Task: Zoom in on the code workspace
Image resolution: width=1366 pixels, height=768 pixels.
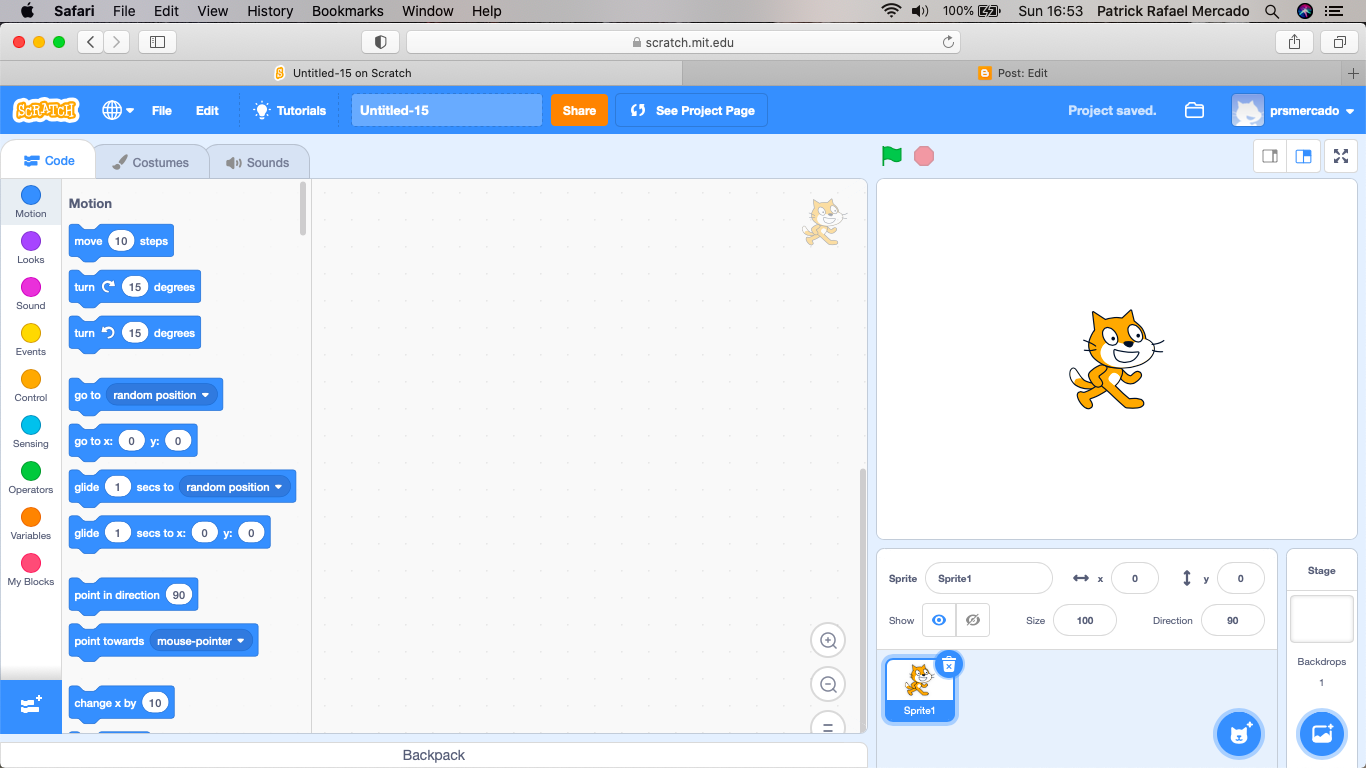Action: tap(828, 640)
